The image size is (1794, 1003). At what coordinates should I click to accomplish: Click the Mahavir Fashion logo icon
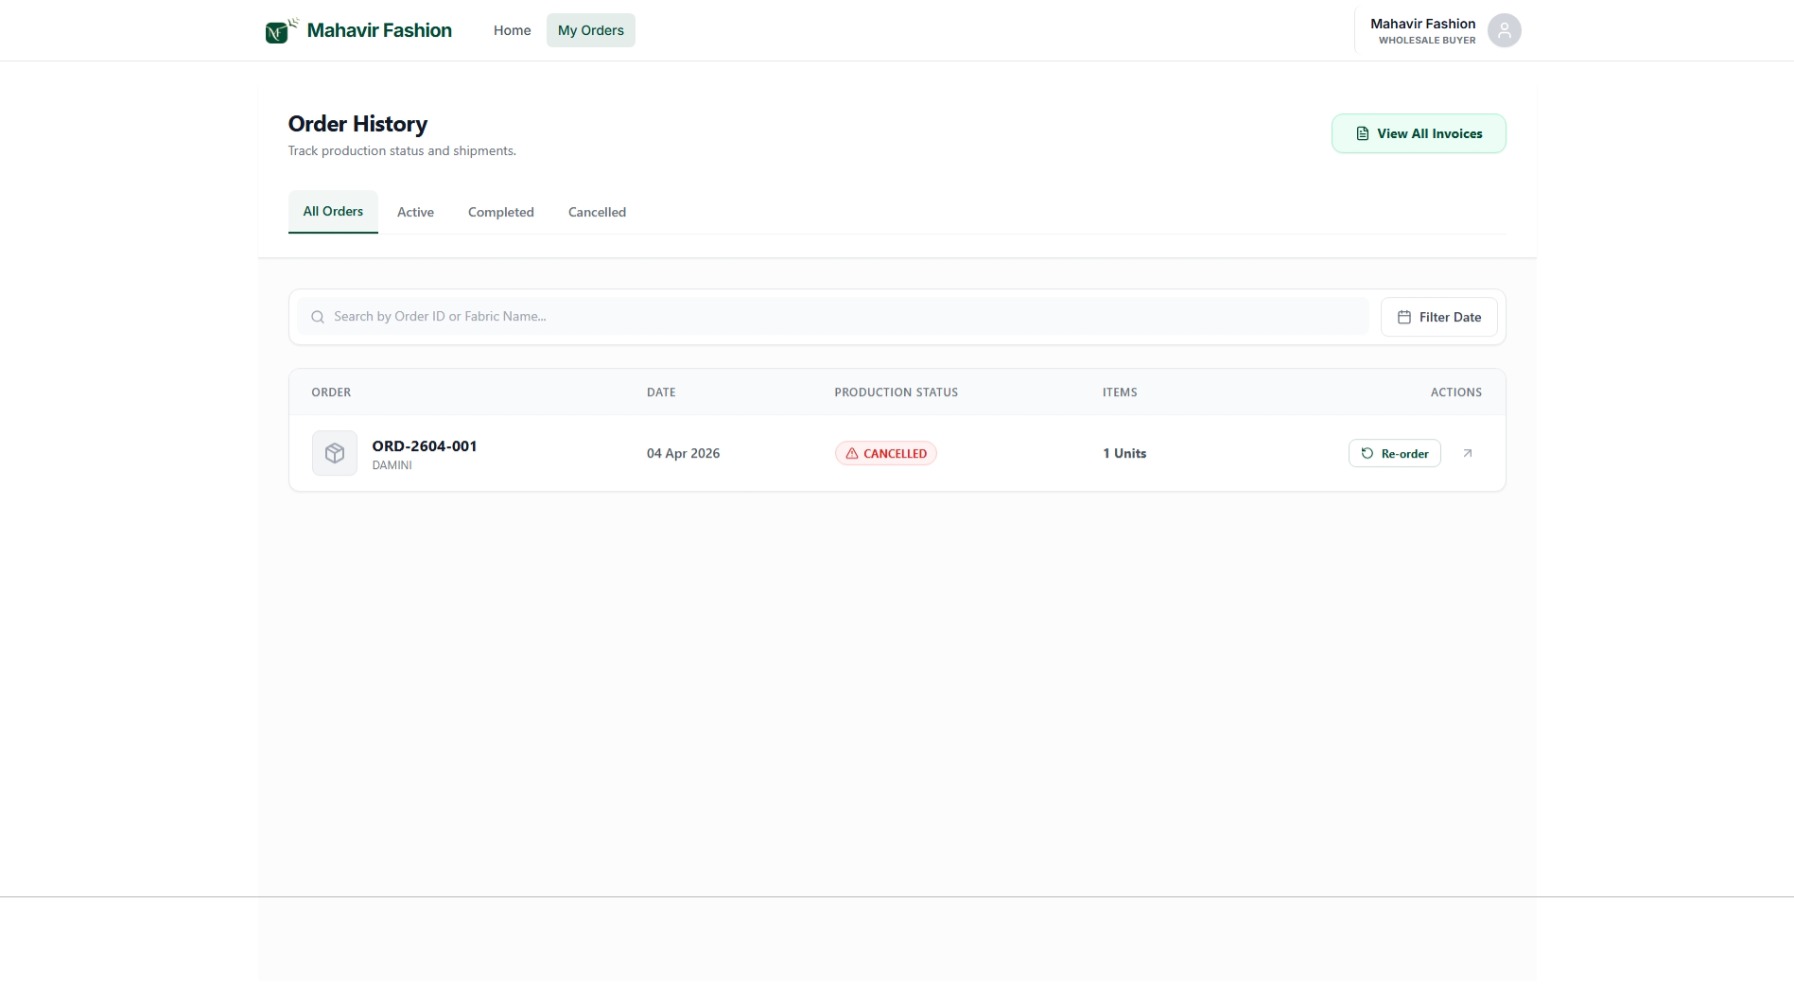[x=279, y=31]
